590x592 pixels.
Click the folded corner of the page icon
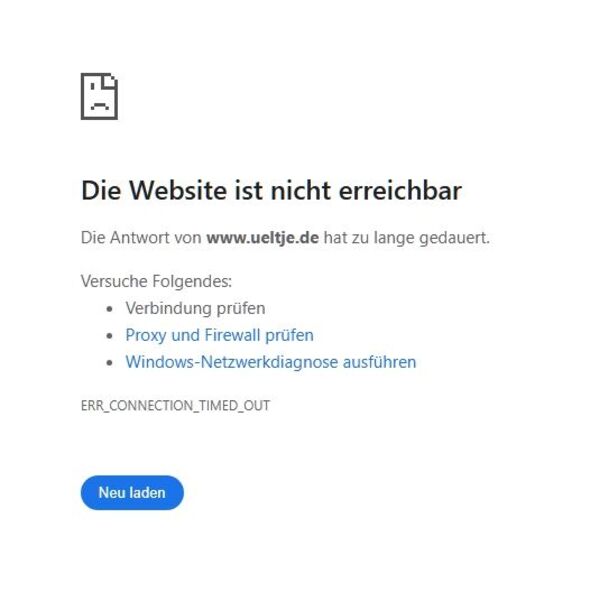(110, 80)
